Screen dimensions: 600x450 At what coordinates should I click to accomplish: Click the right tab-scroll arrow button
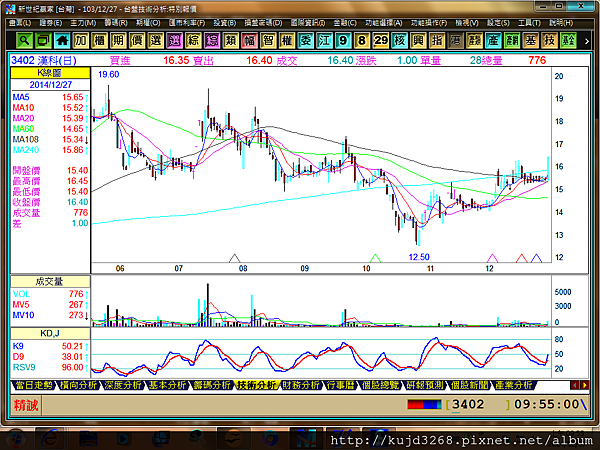point(584,385)
